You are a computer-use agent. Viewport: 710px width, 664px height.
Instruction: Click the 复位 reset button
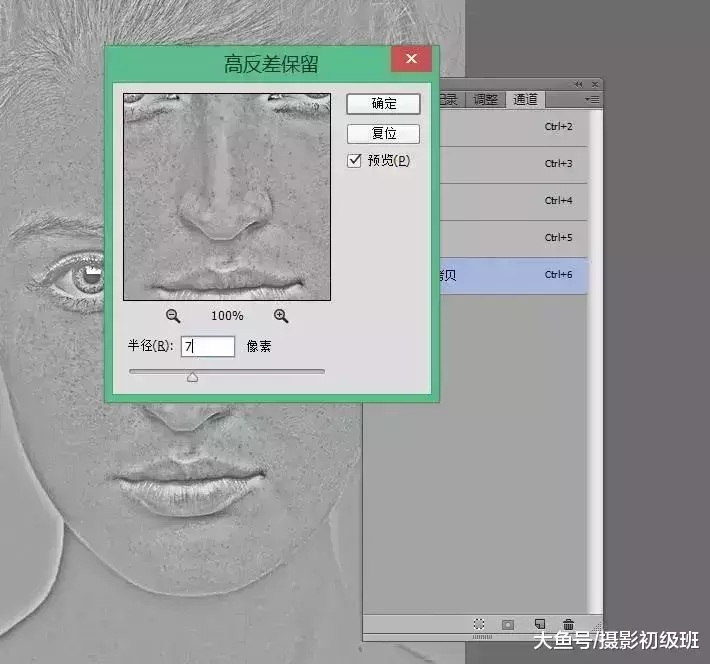point(383,134)
